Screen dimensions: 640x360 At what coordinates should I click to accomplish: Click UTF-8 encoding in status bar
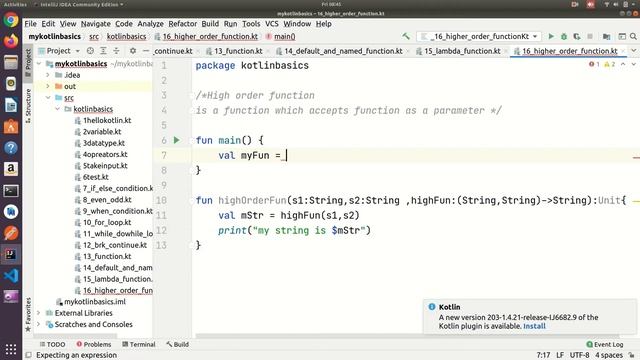(579, 355)
